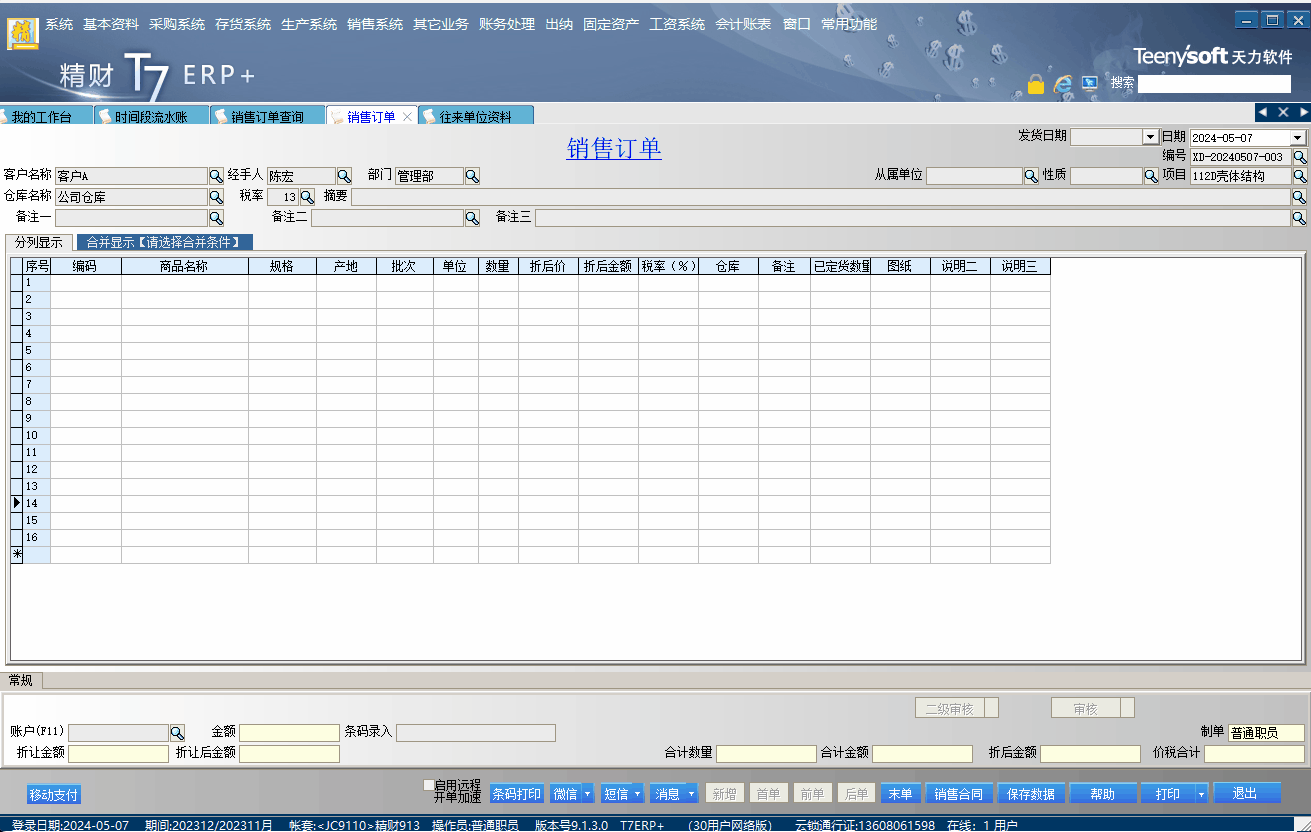Image resolution: width=1311 pixels, height=832 pixels.
Task: Open the 日期 dropdown arrow
Action: 1298,138
